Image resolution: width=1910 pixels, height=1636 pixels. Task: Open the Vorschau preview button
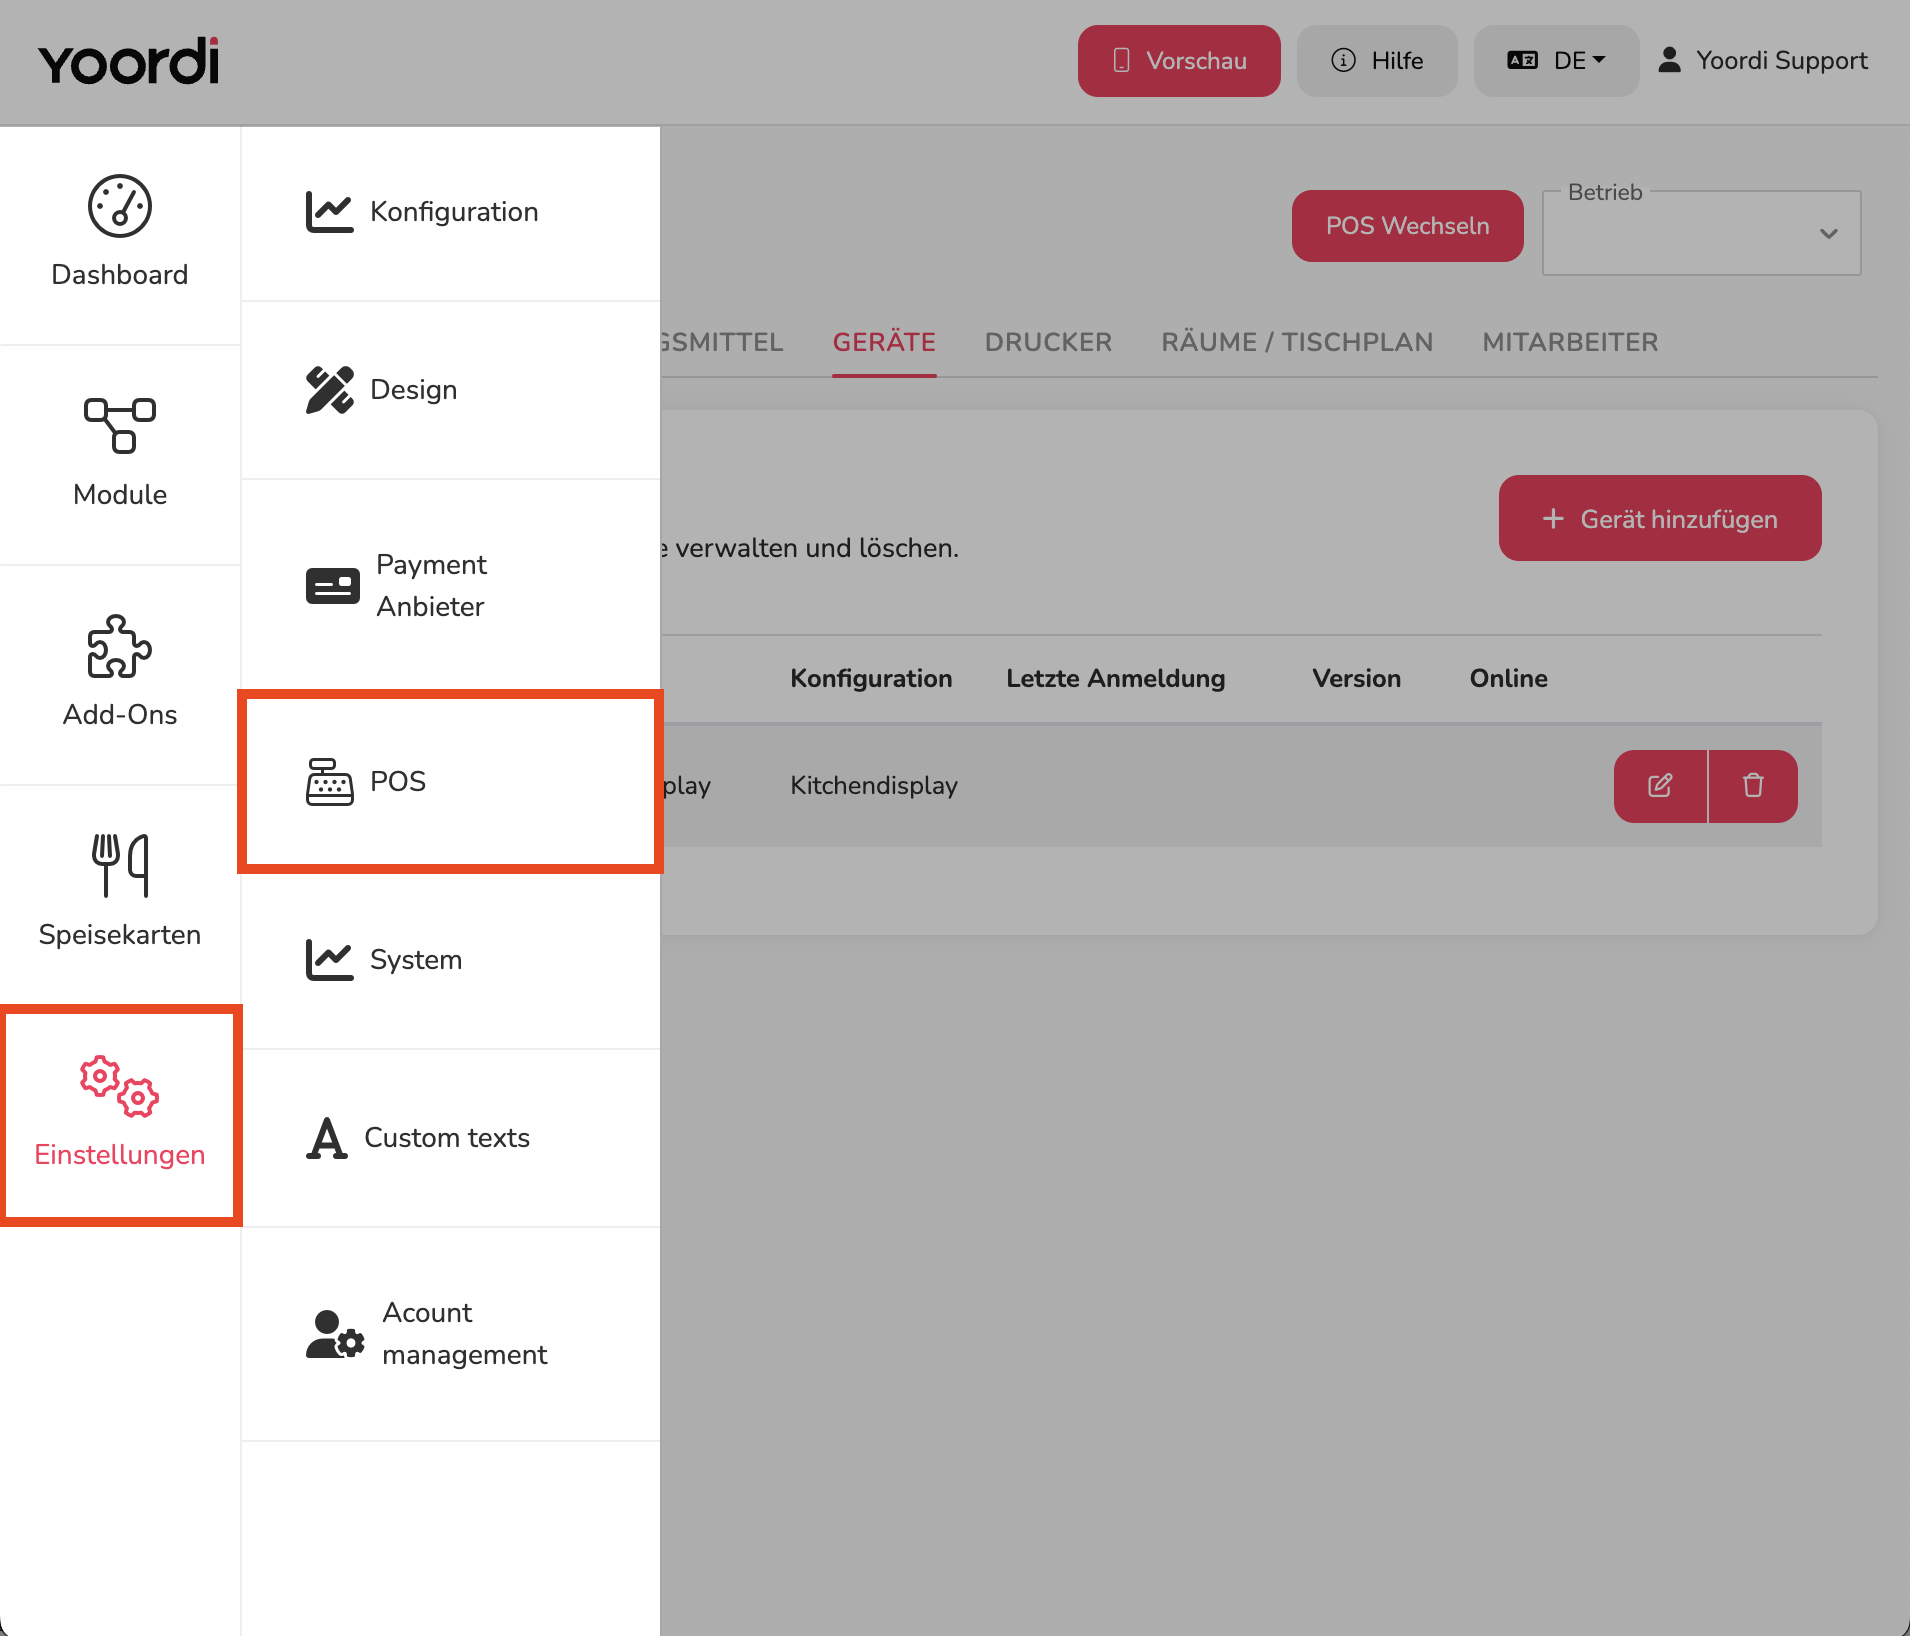click(x=1179, y=61)
